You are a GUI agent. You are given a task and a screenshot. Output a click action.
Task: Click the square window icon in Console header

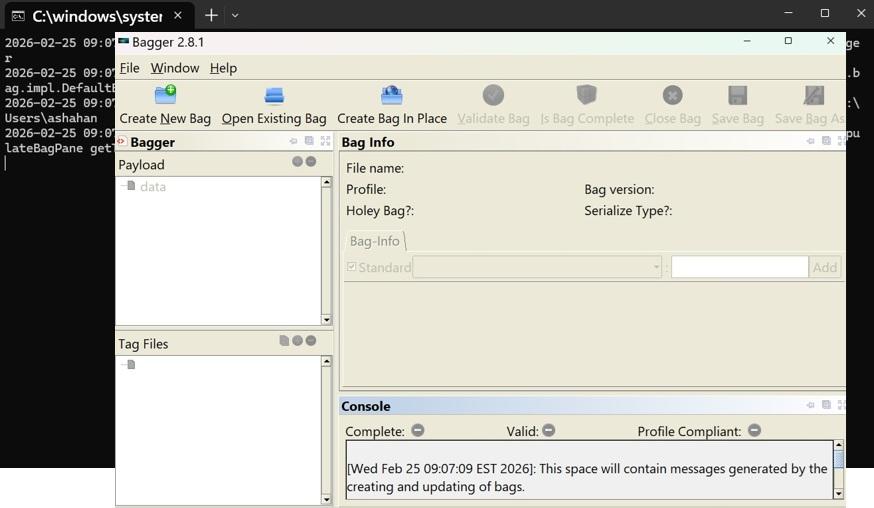(x=826, y=405)
